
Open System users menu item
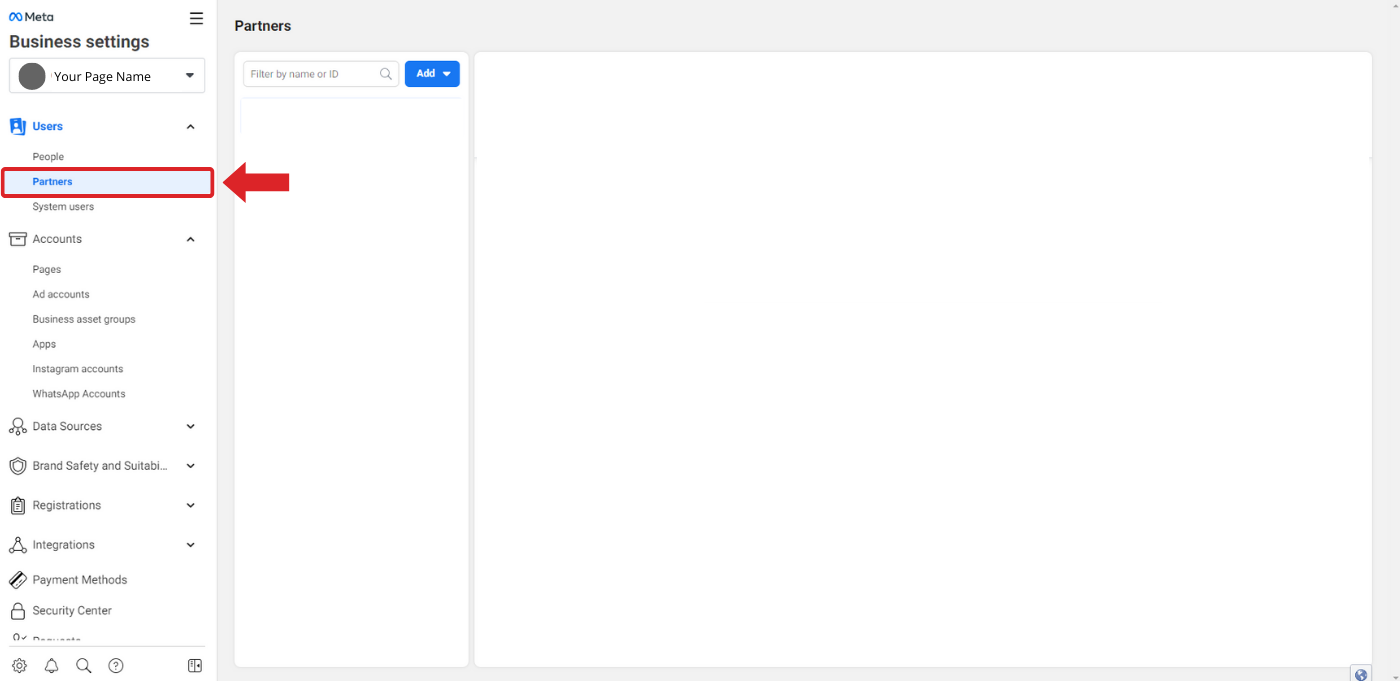point(63,207)
